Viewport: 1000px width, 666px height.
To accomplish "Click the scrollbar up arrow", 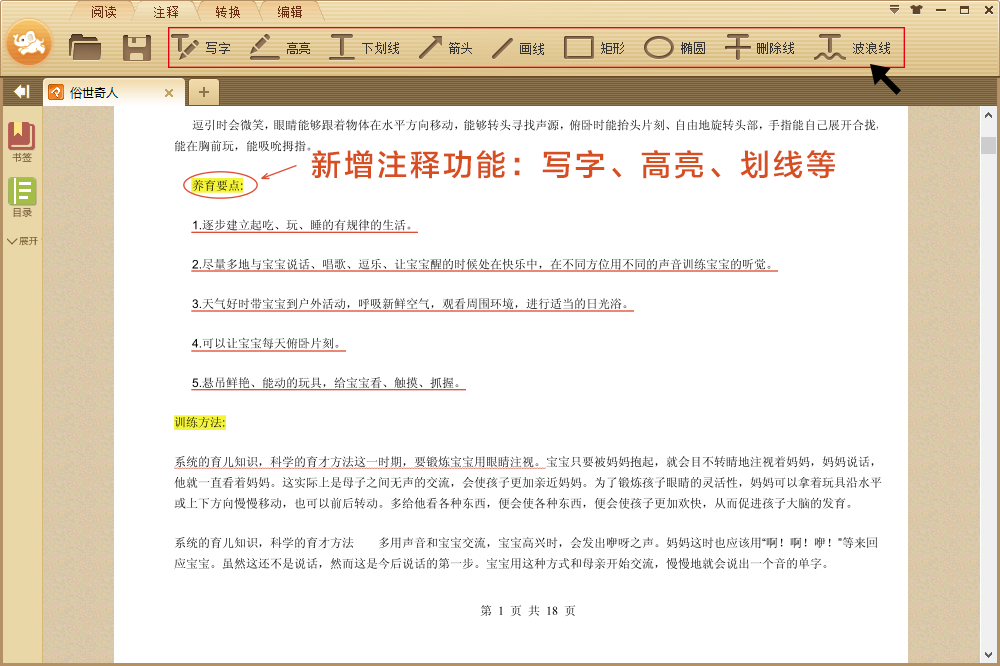I will tap(988, 115).
